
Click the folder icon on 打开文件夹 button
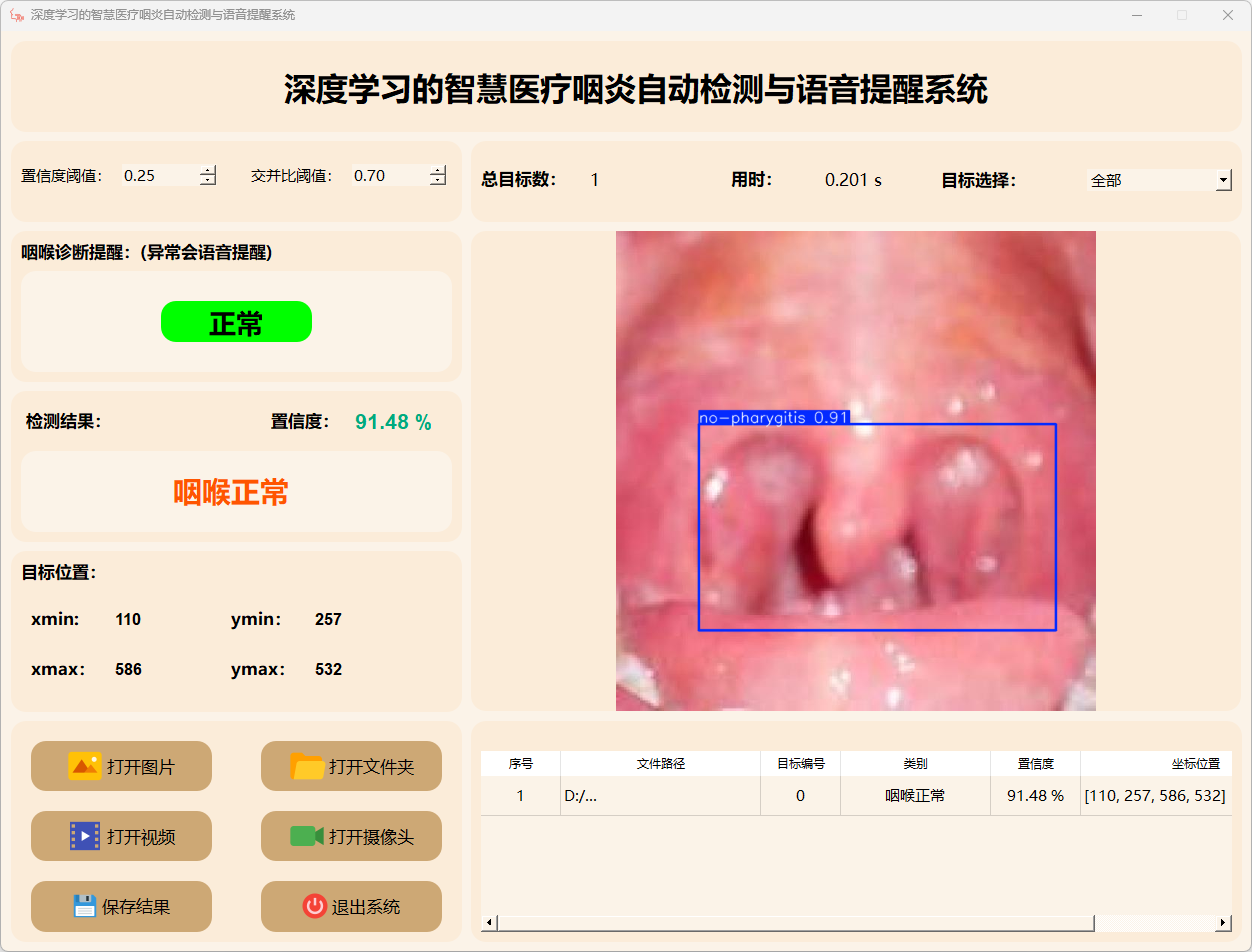307,766
